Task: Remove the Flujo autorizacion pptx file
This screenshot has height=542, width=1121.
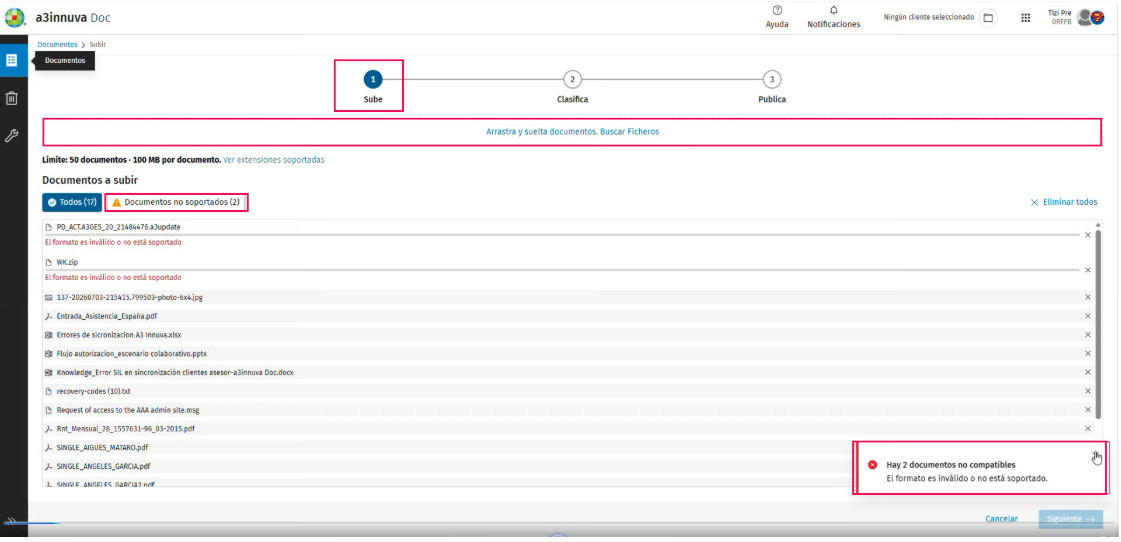Action: [x=1087, y=353]
